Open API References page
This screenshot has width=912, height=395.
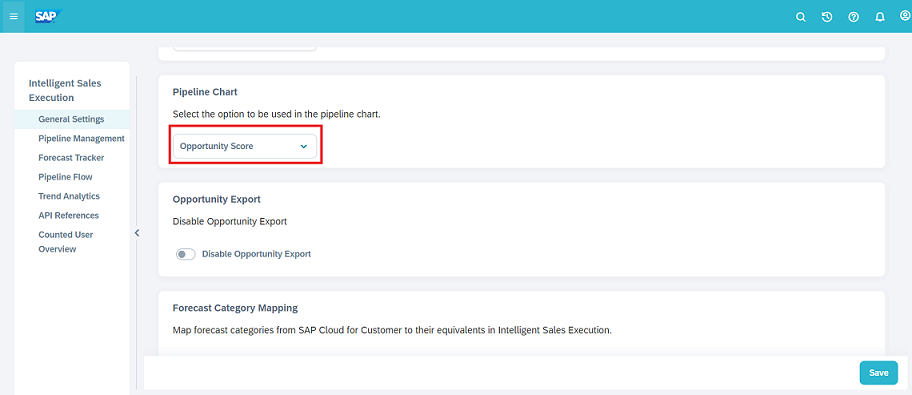tap(69, 215)
